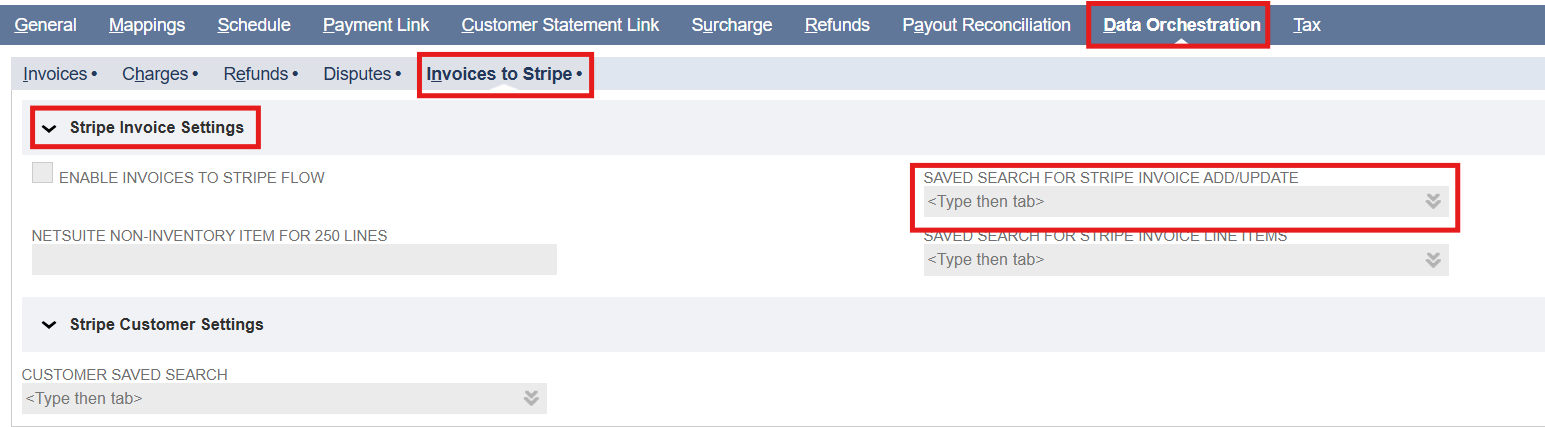Image resolution: width=1545 pixels, height=427 pixels.
Task: Open the Customer Statement Link tab
Action: coord(560,25)
